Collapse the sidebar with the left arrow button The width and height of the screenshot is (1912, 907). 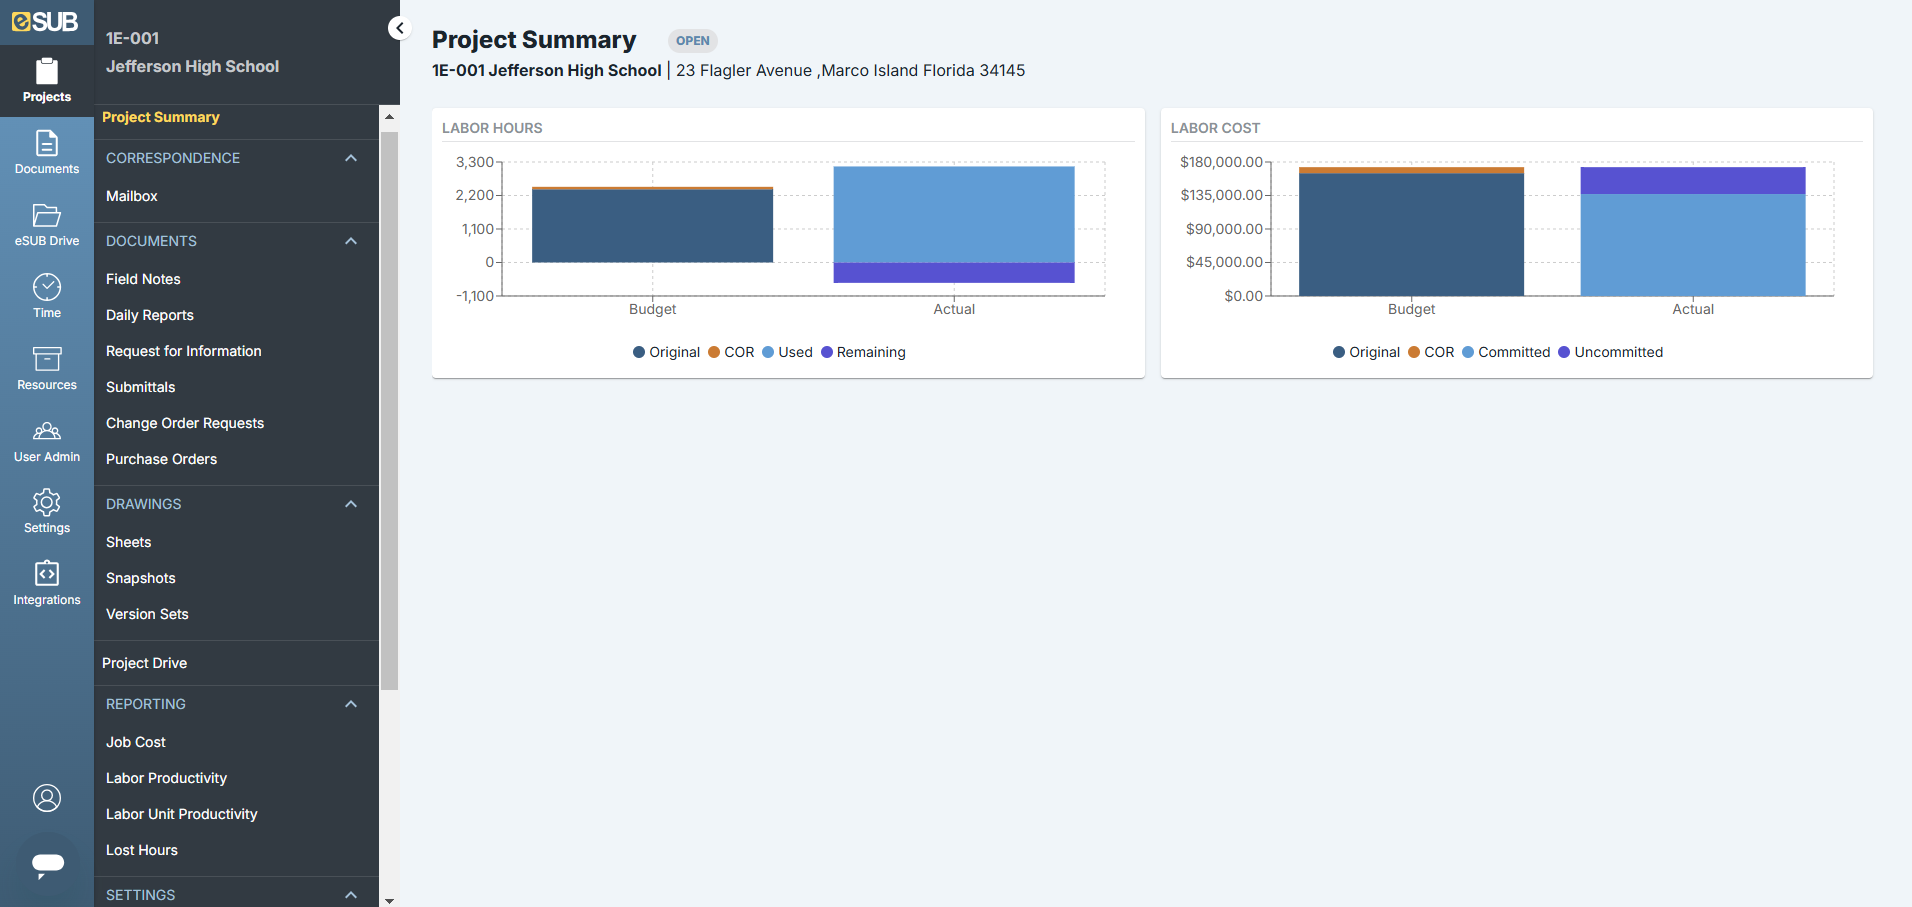(399, 28)
